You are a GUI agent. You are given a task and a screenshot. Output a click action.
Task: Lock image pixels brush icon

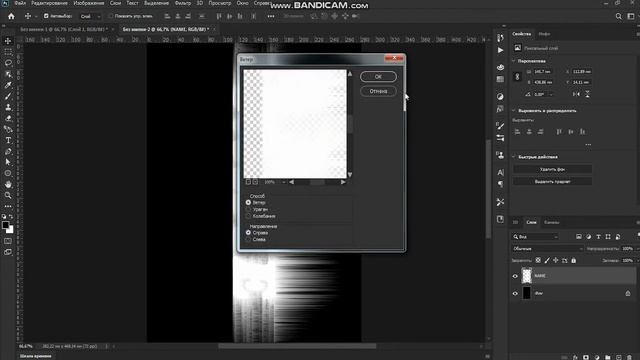[547, 260]
